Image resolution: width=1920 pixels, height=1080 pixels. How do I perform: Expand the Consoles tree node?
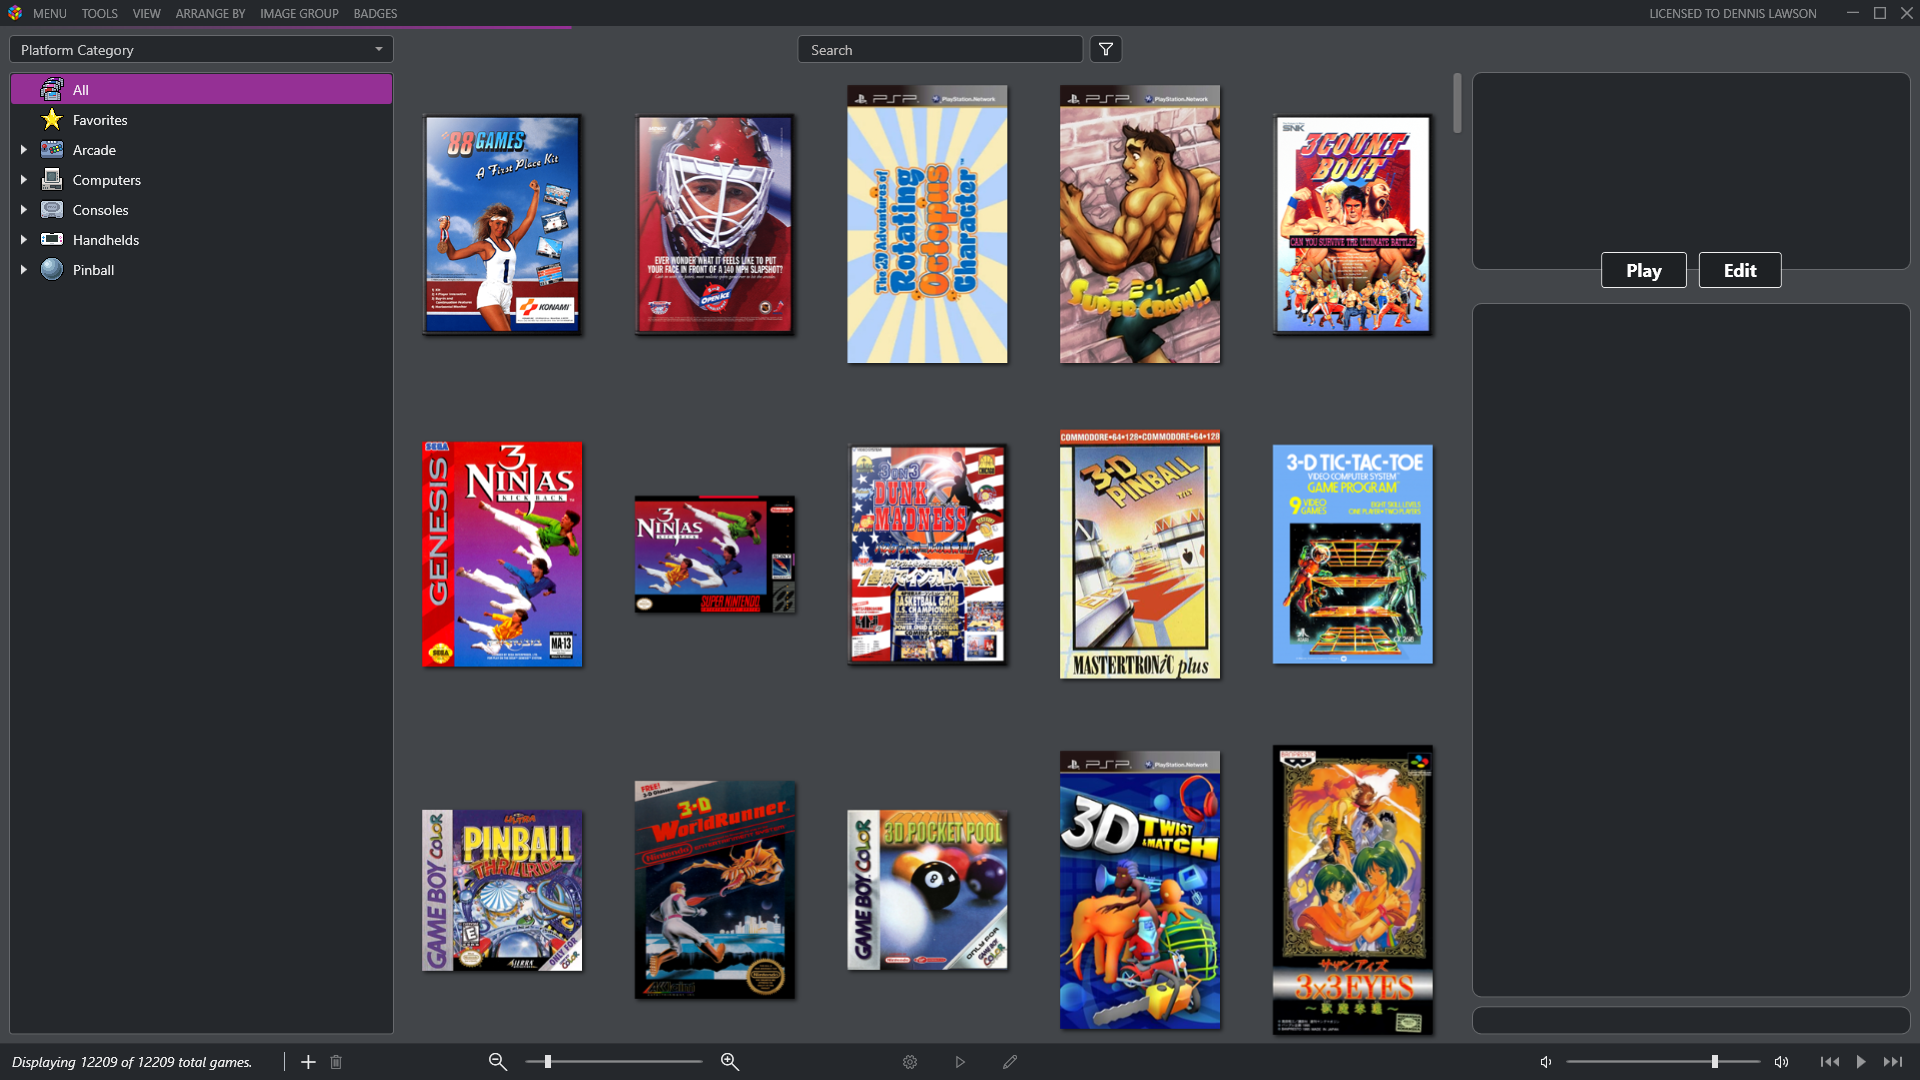[x=24, y=210]
